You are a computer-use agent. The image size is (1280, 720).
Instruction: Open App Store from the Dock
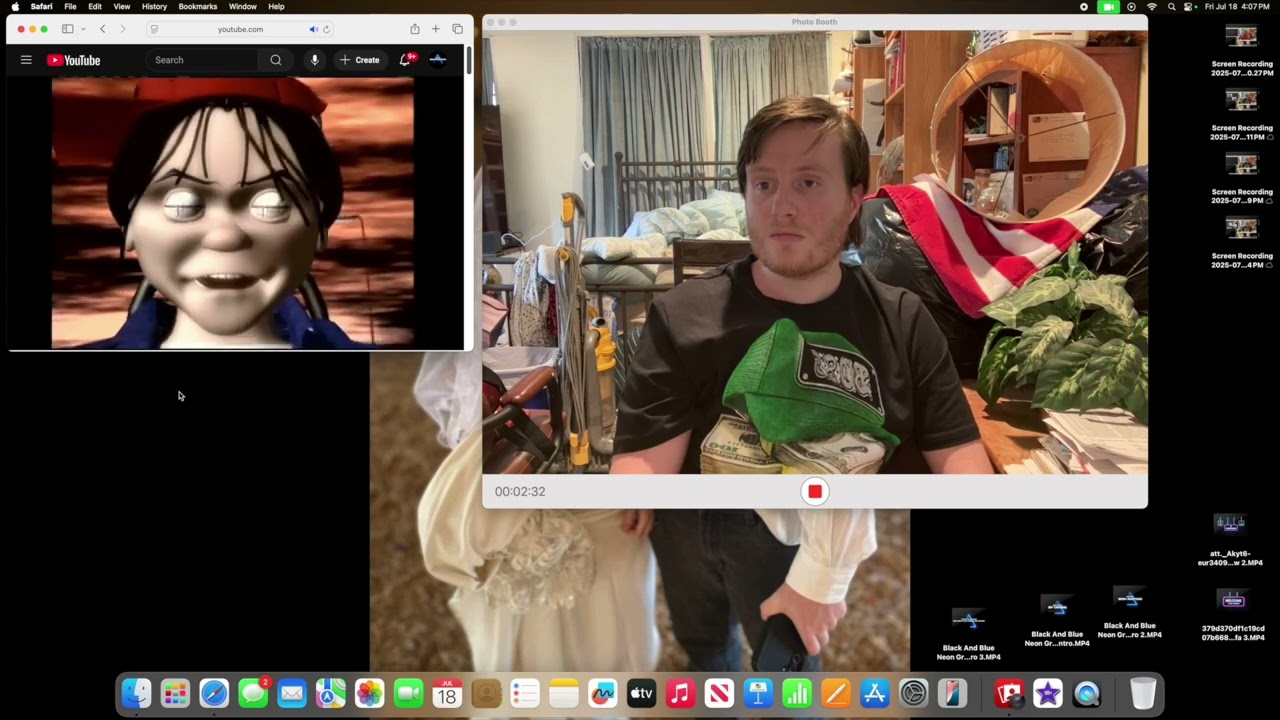tap(874, 693)
